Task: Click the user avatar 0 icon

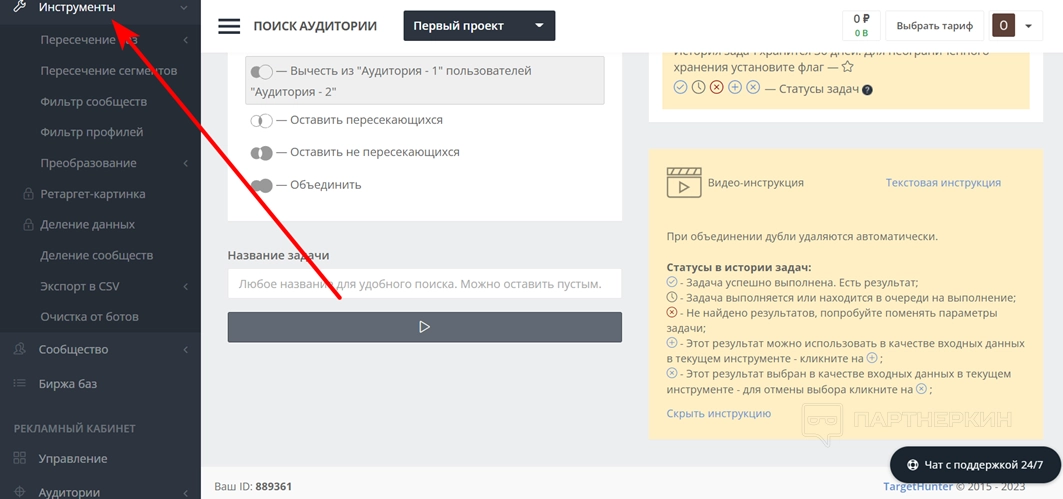Action: (1003, 26)
